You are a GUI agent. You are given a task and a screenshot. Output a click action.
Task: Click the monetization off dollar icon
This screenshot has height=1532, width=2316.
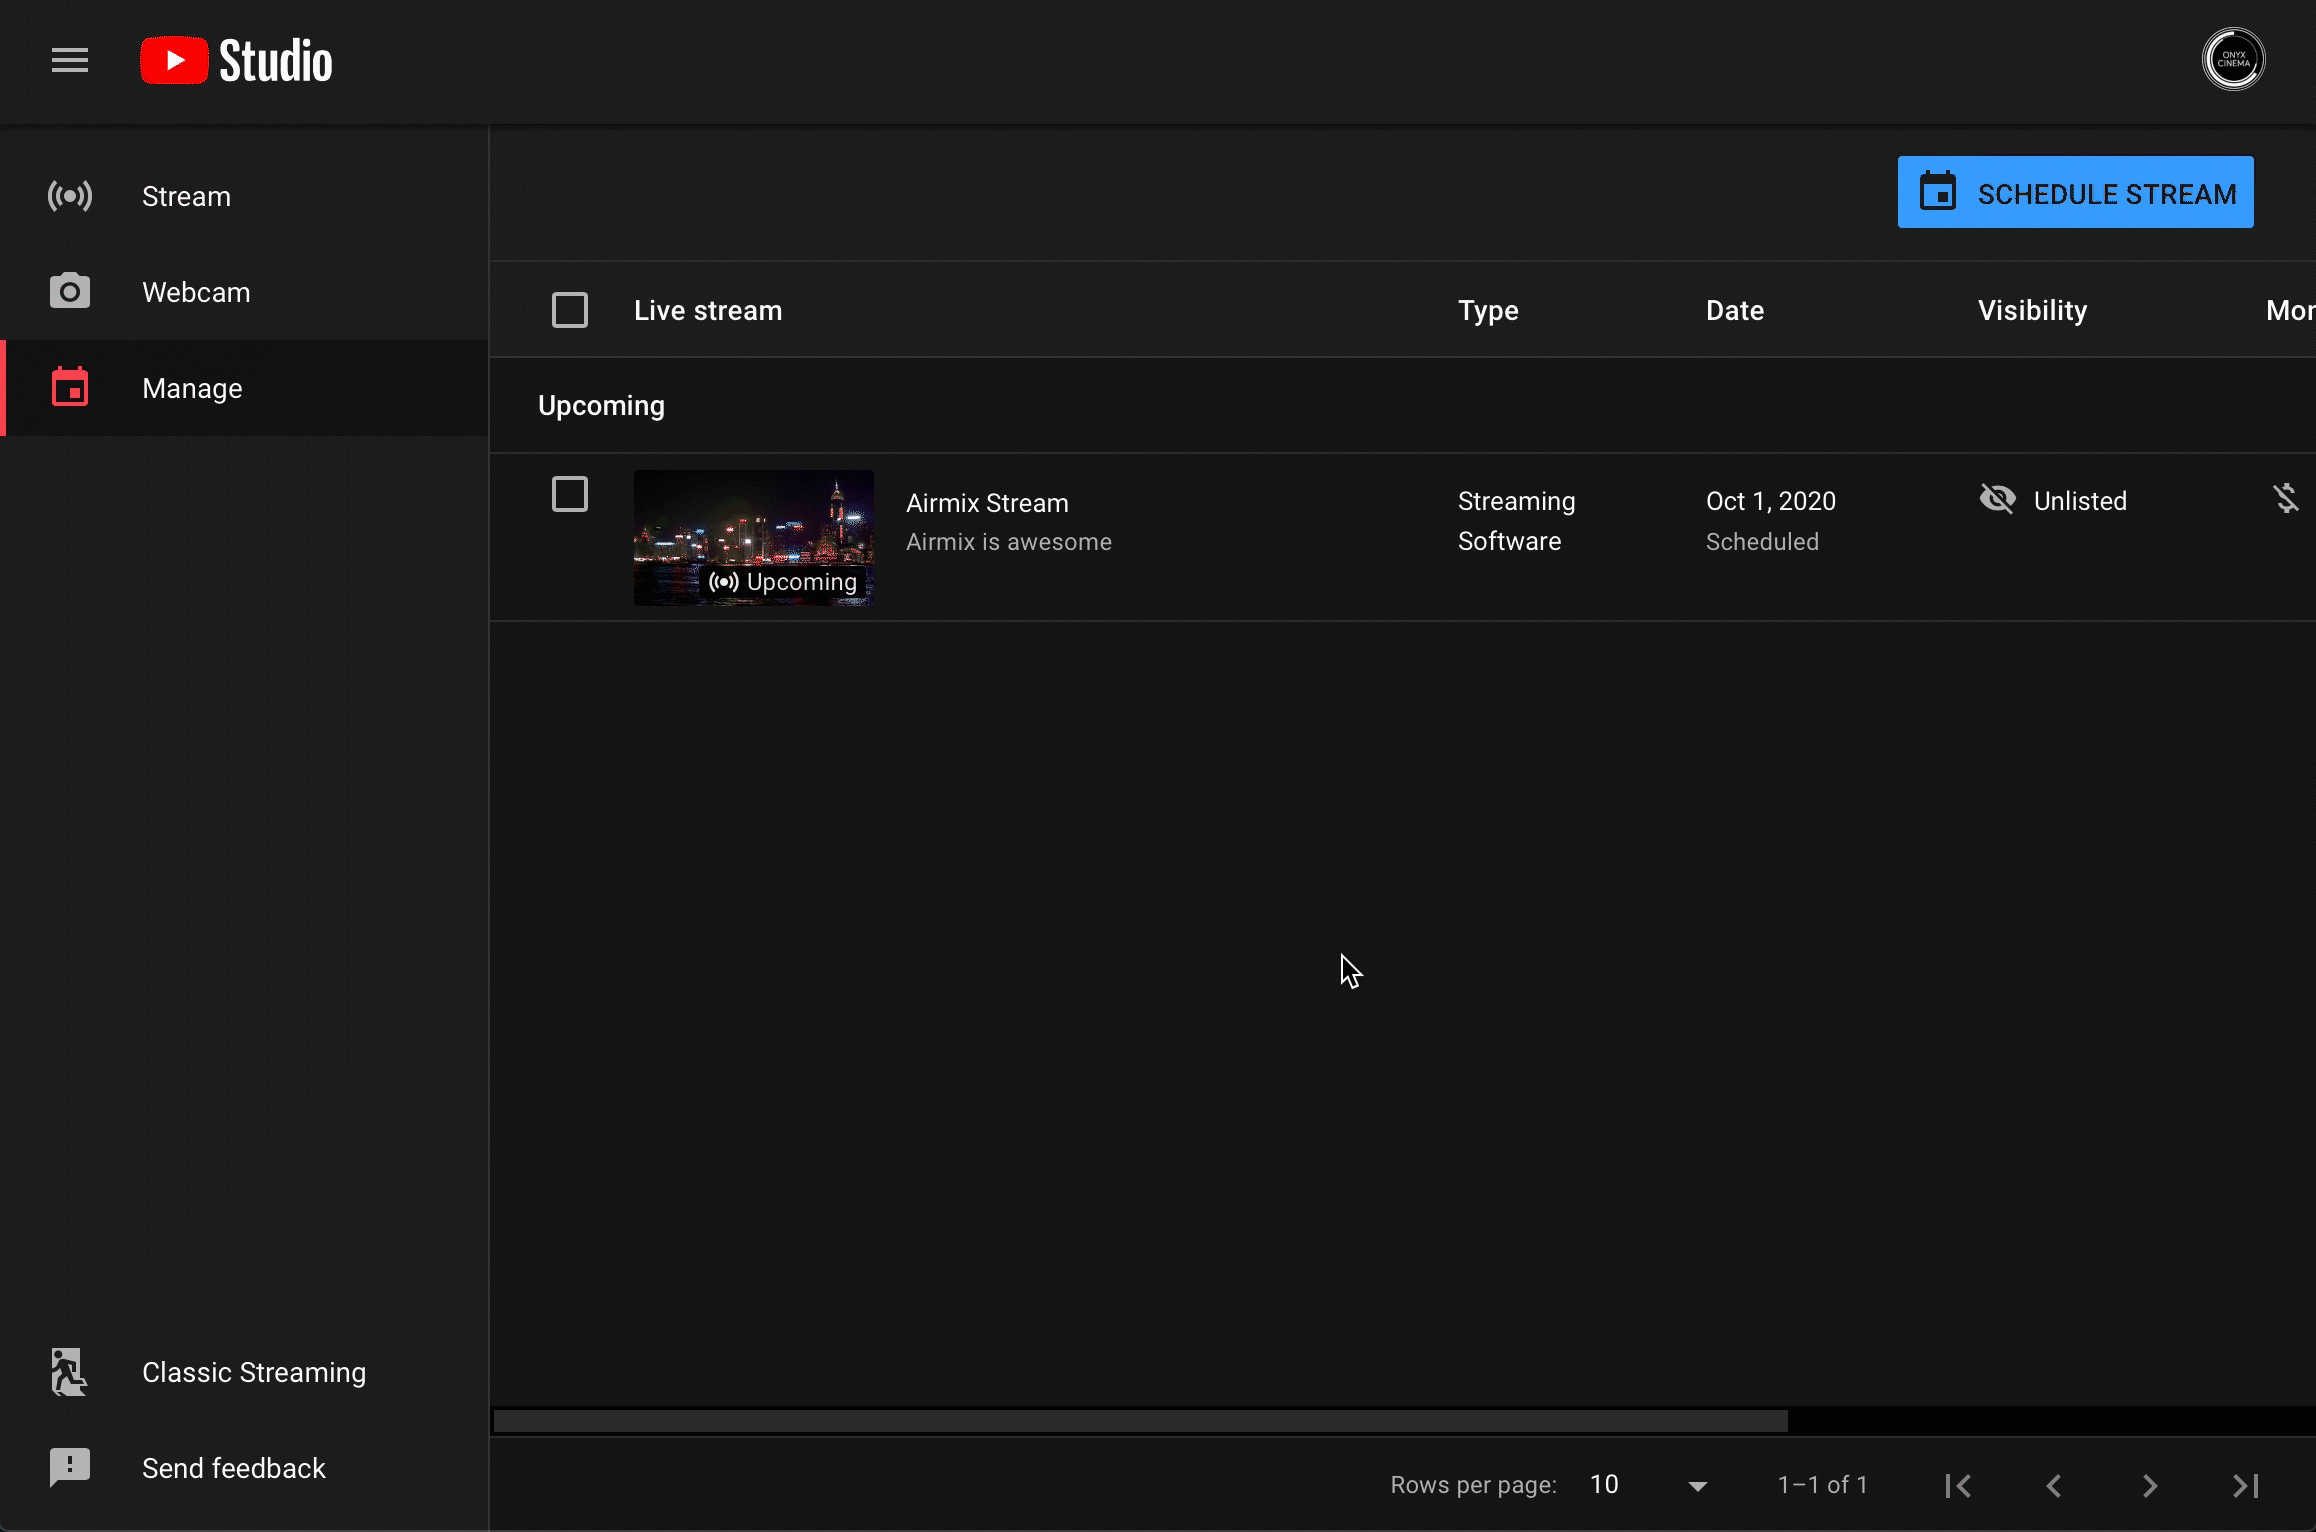click(x=2285, y=498)
